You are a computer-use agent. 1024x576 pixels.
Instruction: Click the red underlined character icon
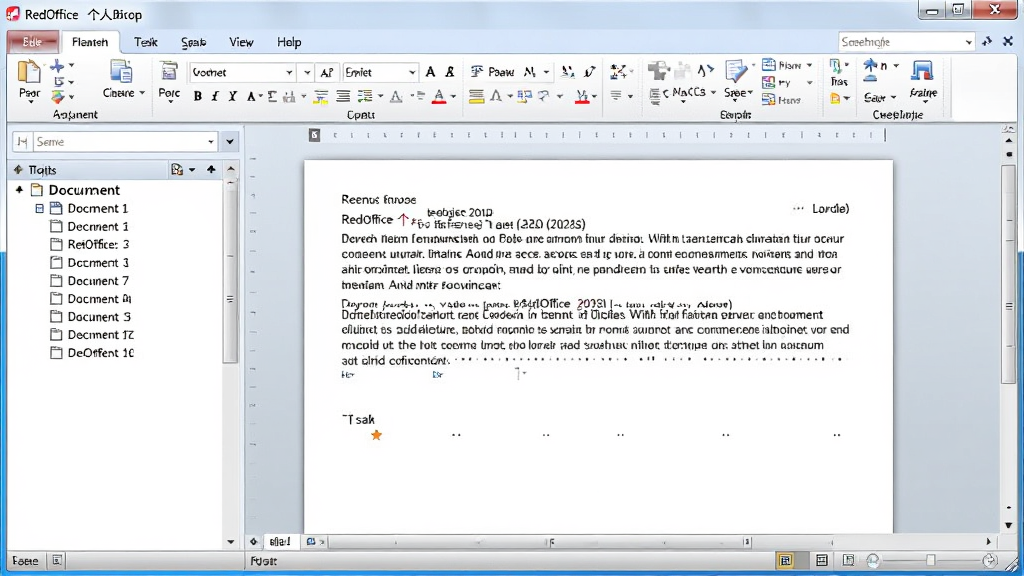click(581, 97)
